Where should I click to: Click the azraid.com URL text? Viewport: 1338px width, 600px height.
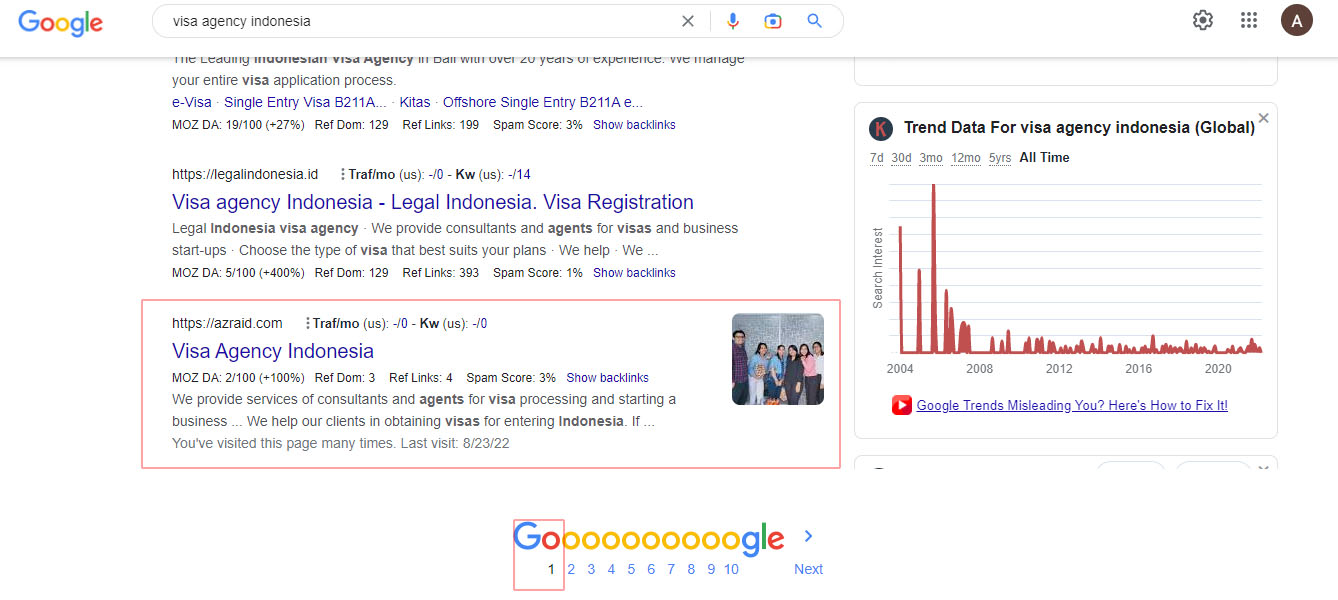(227, 323)
